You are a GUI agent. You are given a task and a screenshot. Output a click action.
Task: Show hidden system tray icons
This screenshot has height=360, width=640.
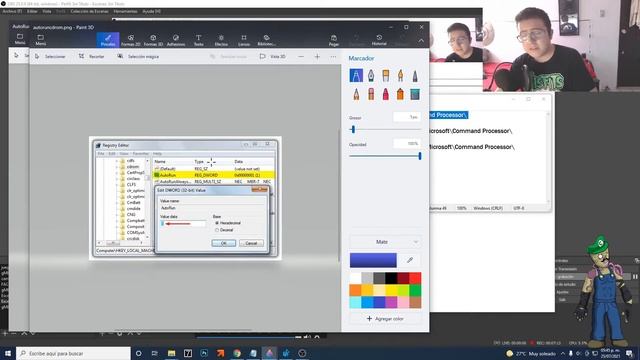pos(563,353)
